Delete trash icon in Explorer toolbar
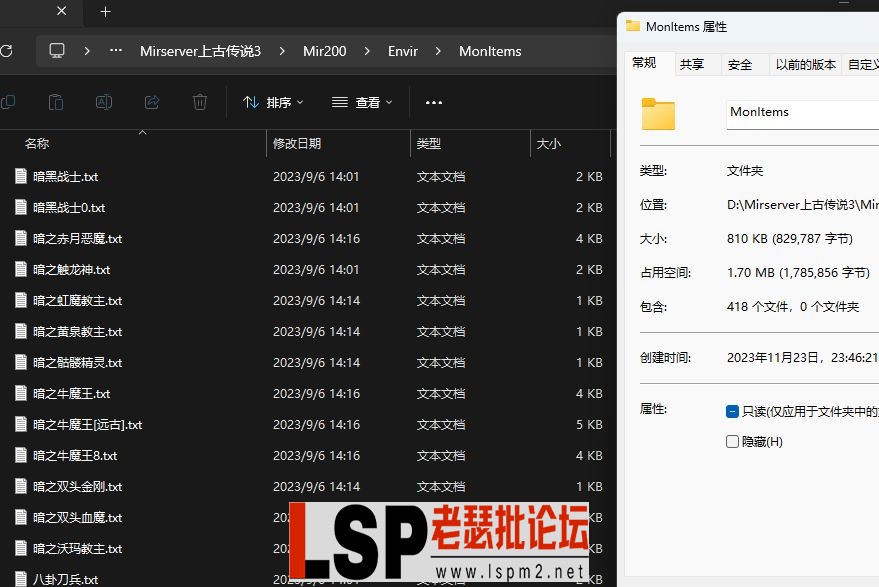The image size is (879, 587). tap(200, 102)
